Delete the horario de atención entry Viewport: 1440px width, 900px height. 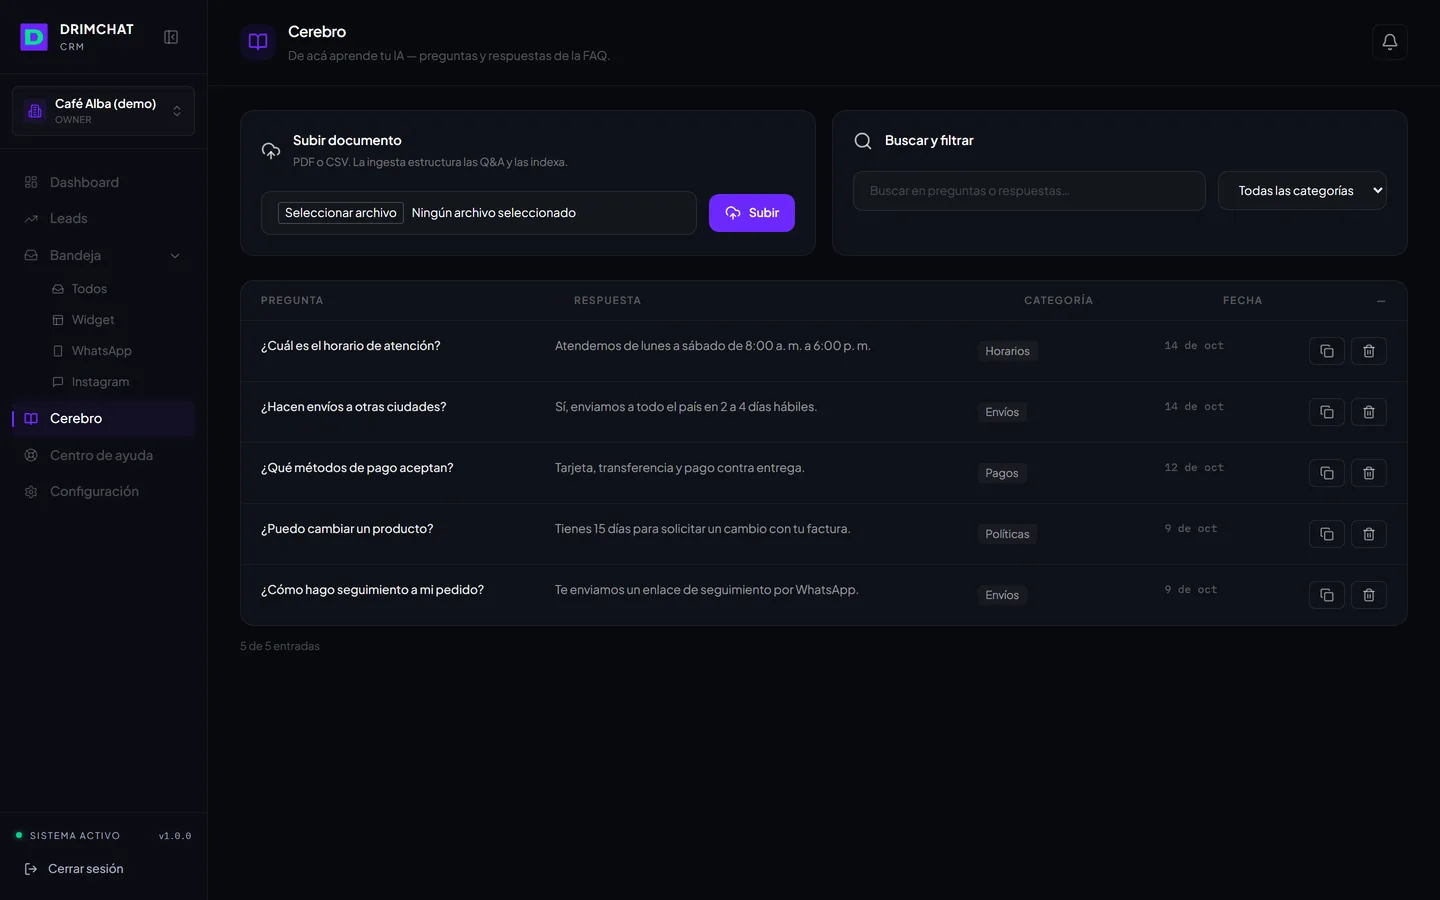[x=1369, y=351]
